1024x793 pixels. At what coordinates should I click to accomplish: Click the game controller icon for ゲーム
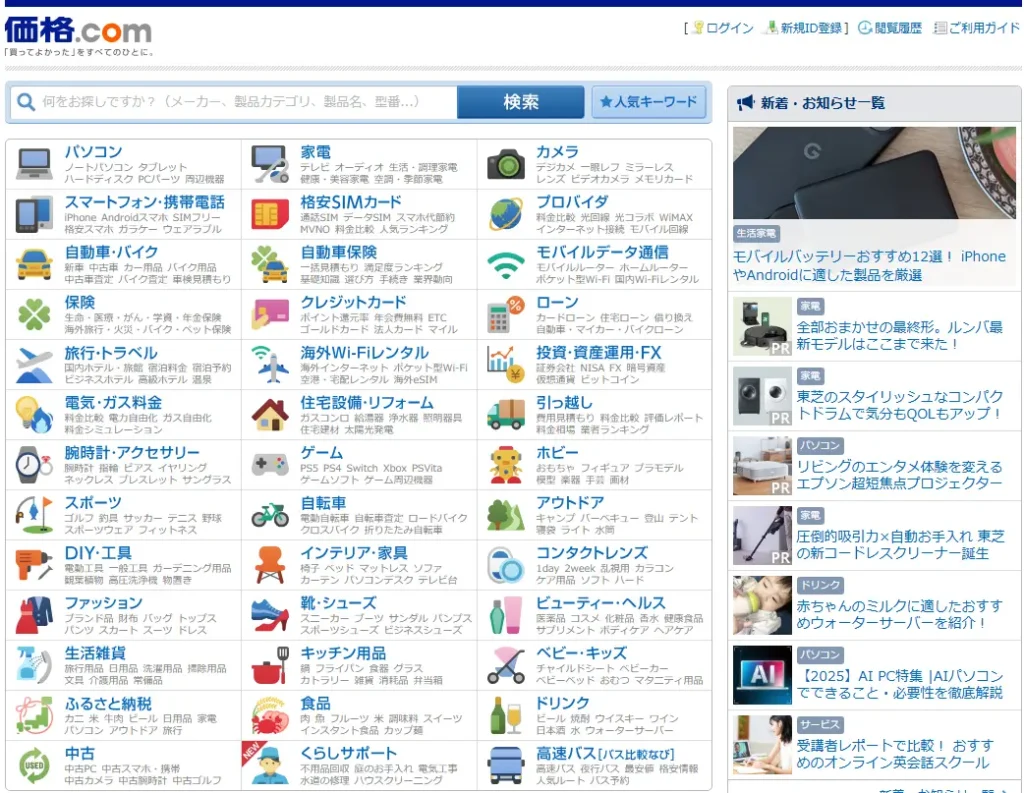coord(270,465)
